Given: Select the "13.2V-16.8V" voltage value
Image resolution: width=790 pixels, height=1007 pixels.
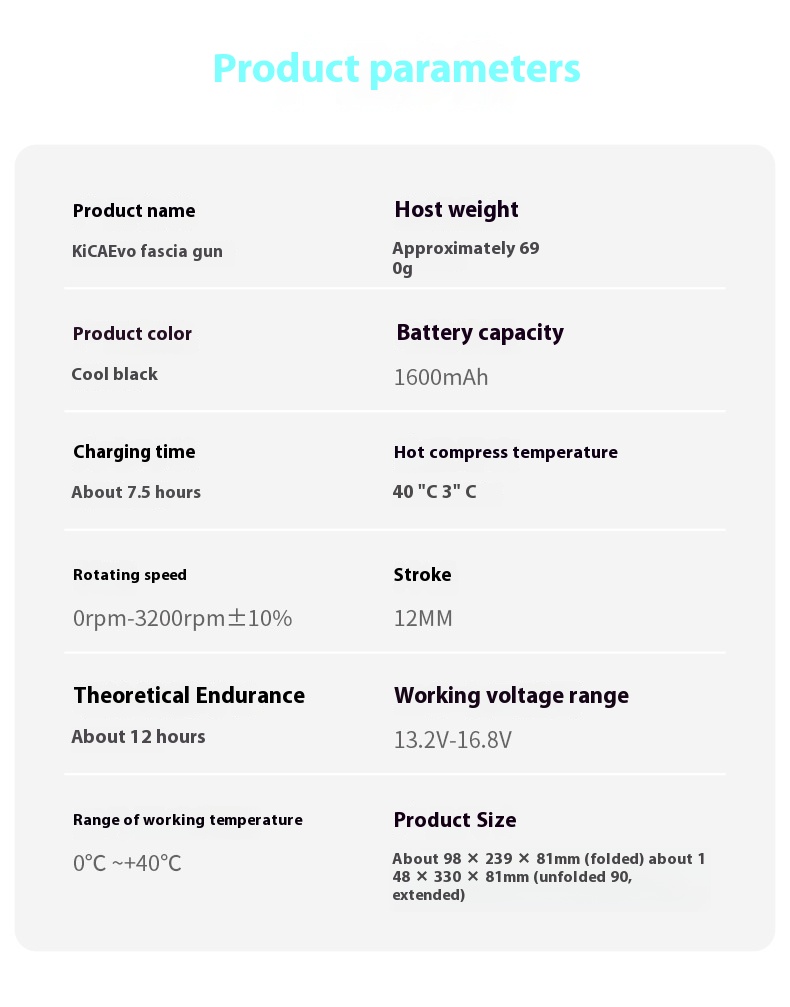Looking at the screenshot, I should pos(452,740).
